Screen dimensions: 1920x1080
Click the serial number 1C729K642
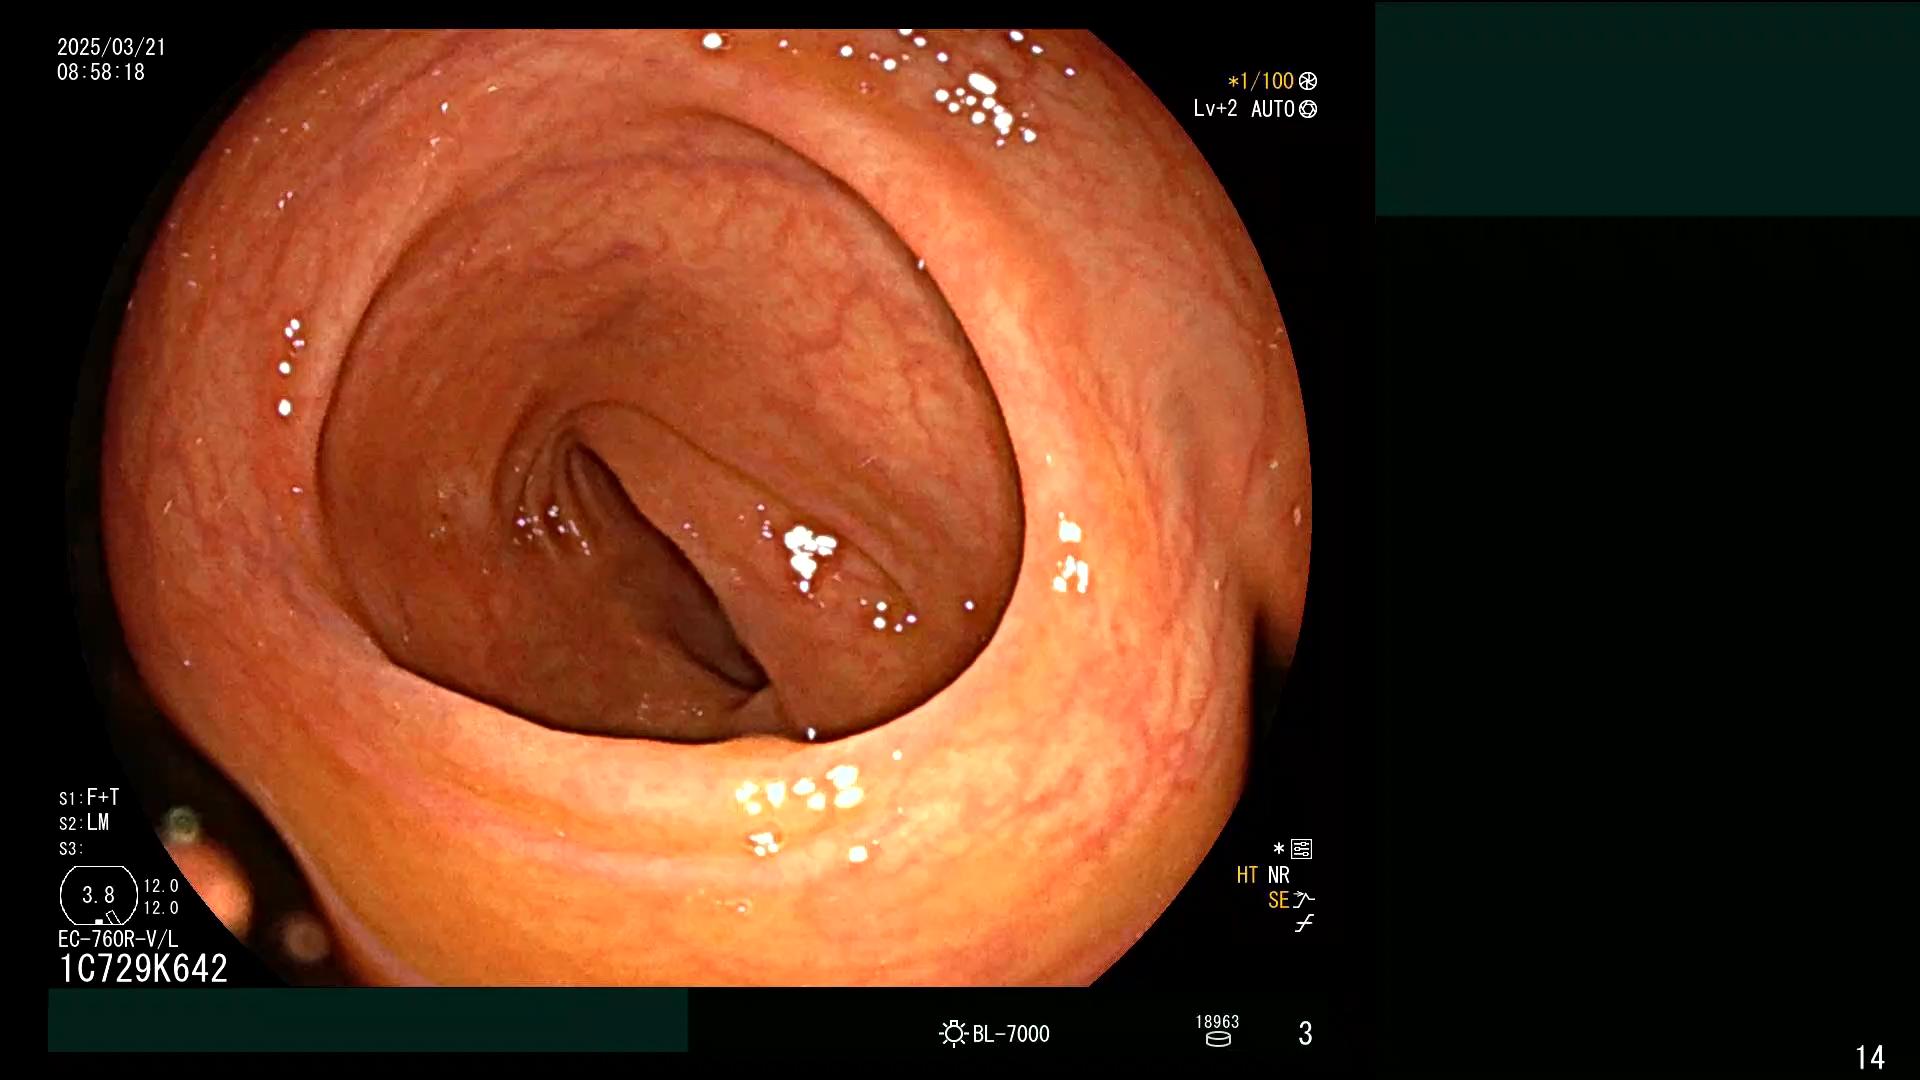[144, 968]
